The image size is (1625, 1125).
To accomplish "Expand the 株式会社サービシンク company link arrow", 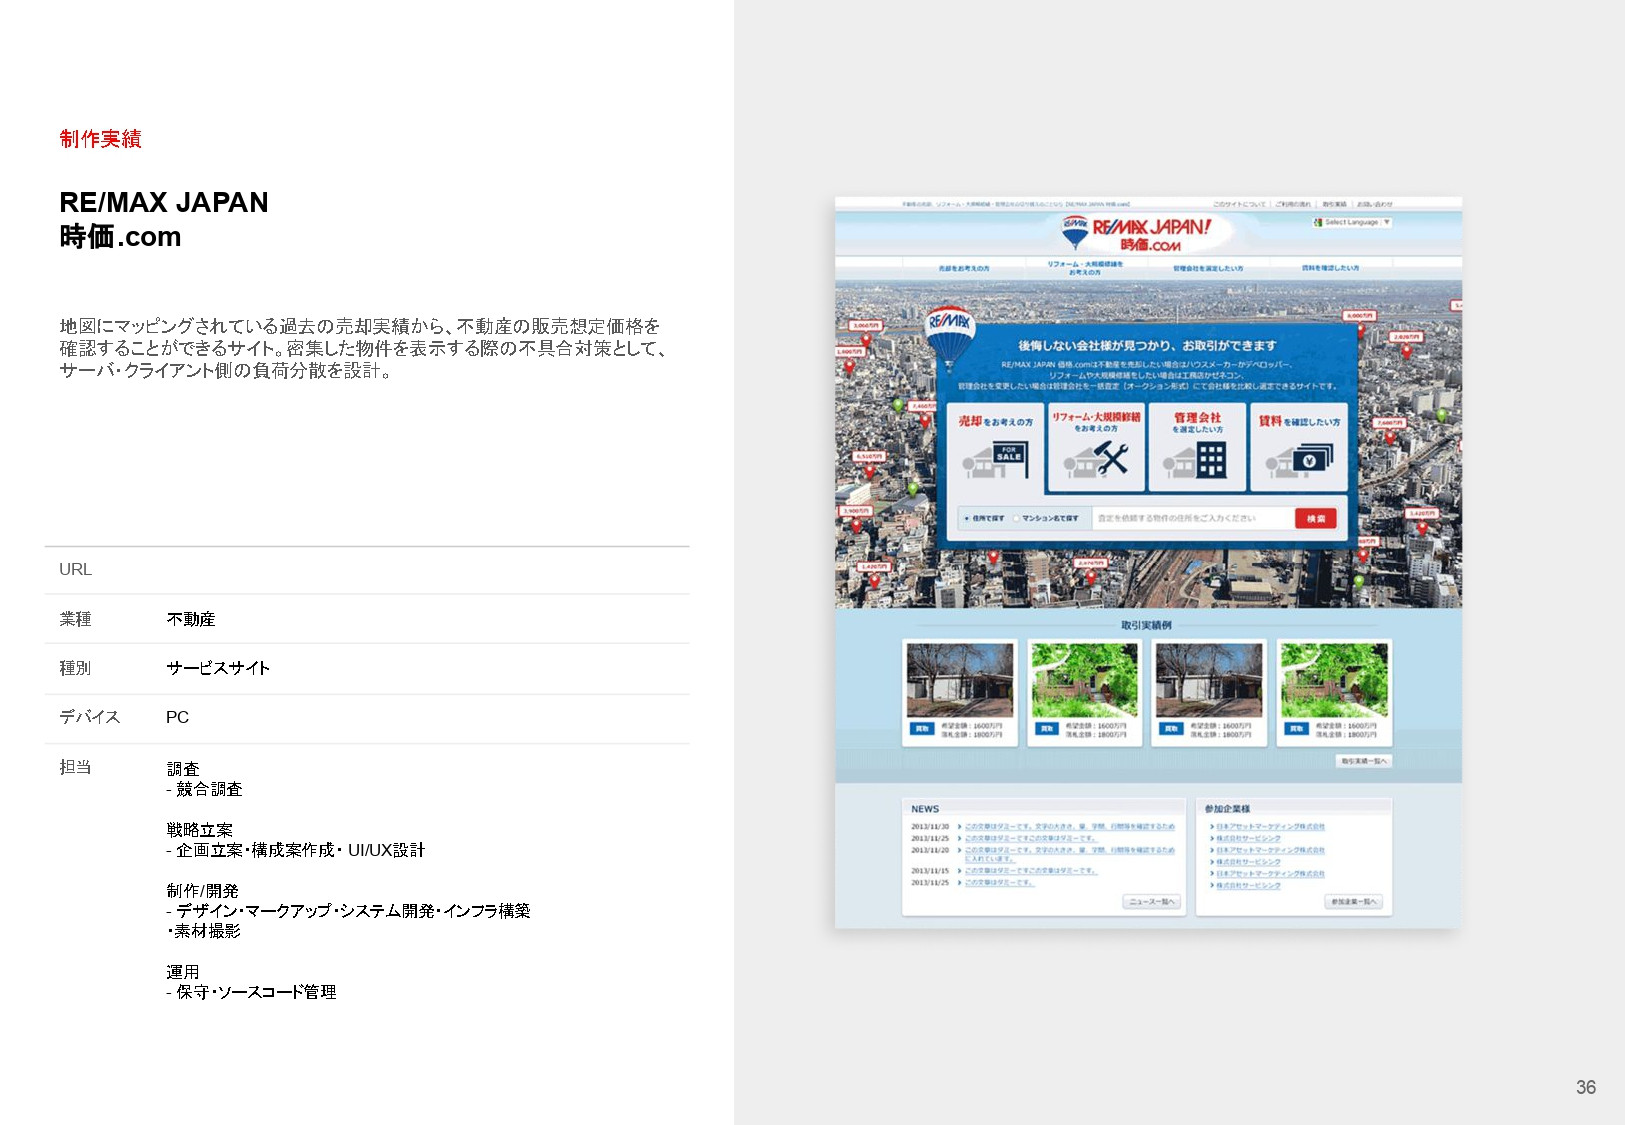I will [x=1211, y=840].
